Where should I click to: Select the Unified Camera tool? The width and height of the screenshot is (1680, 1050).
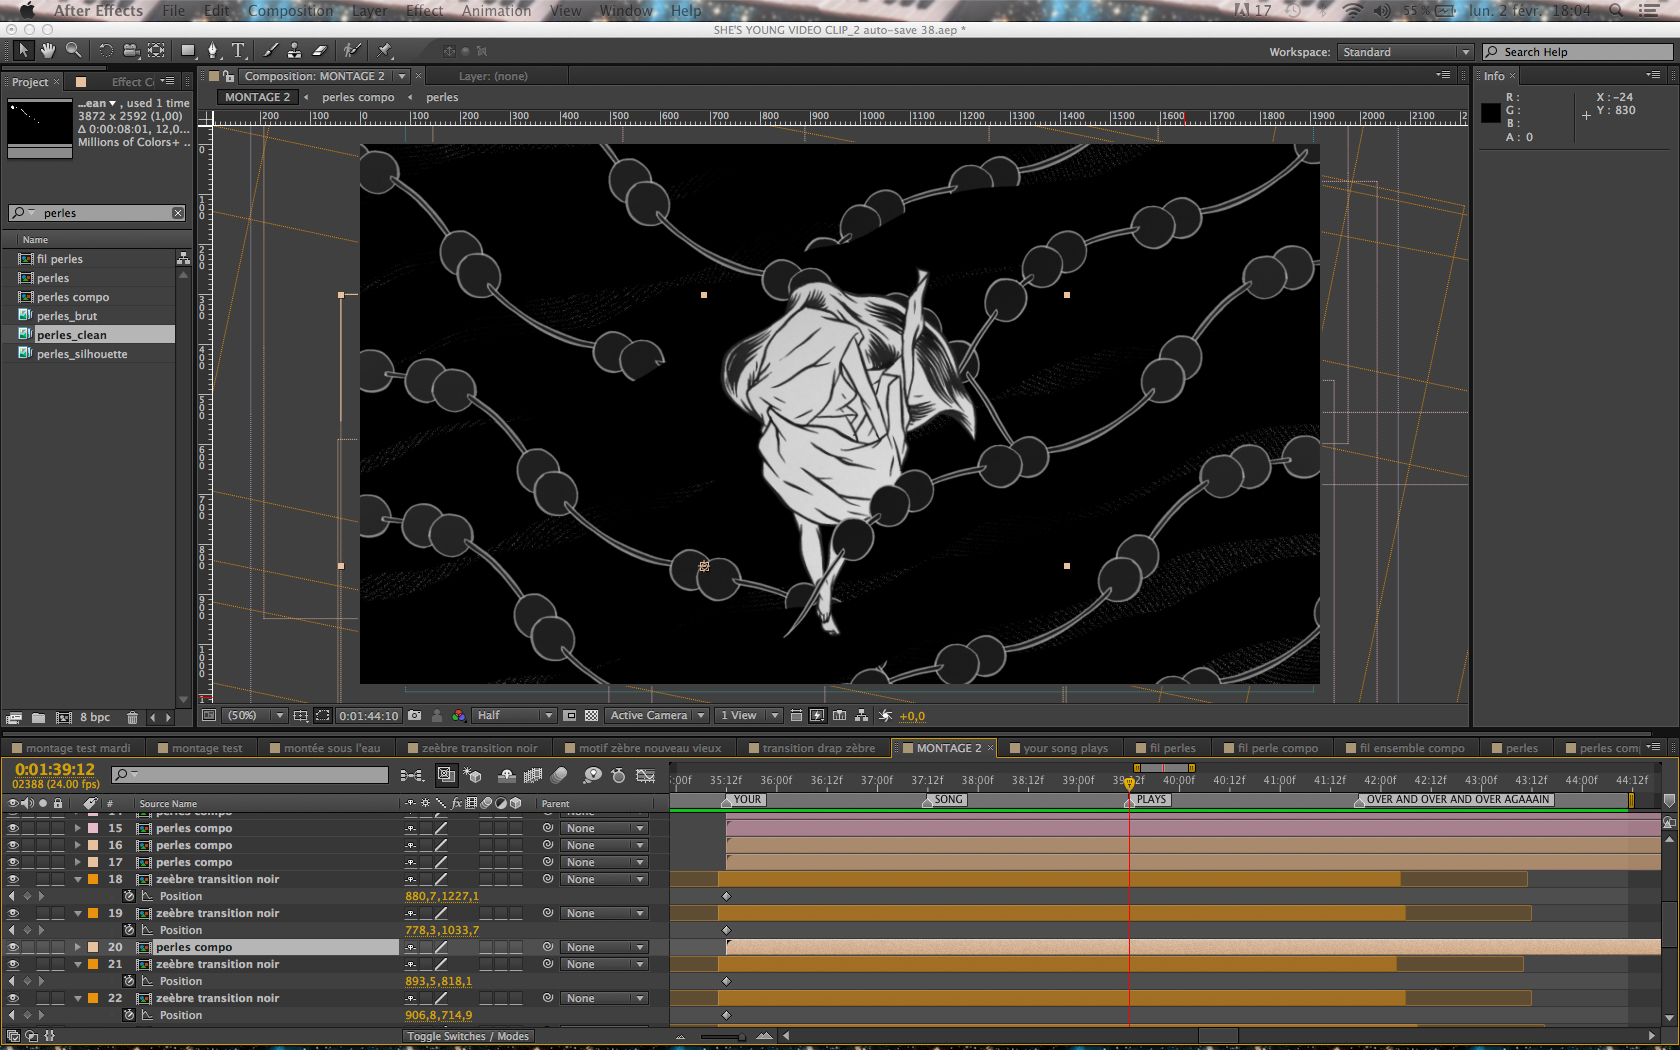[131, 50]
